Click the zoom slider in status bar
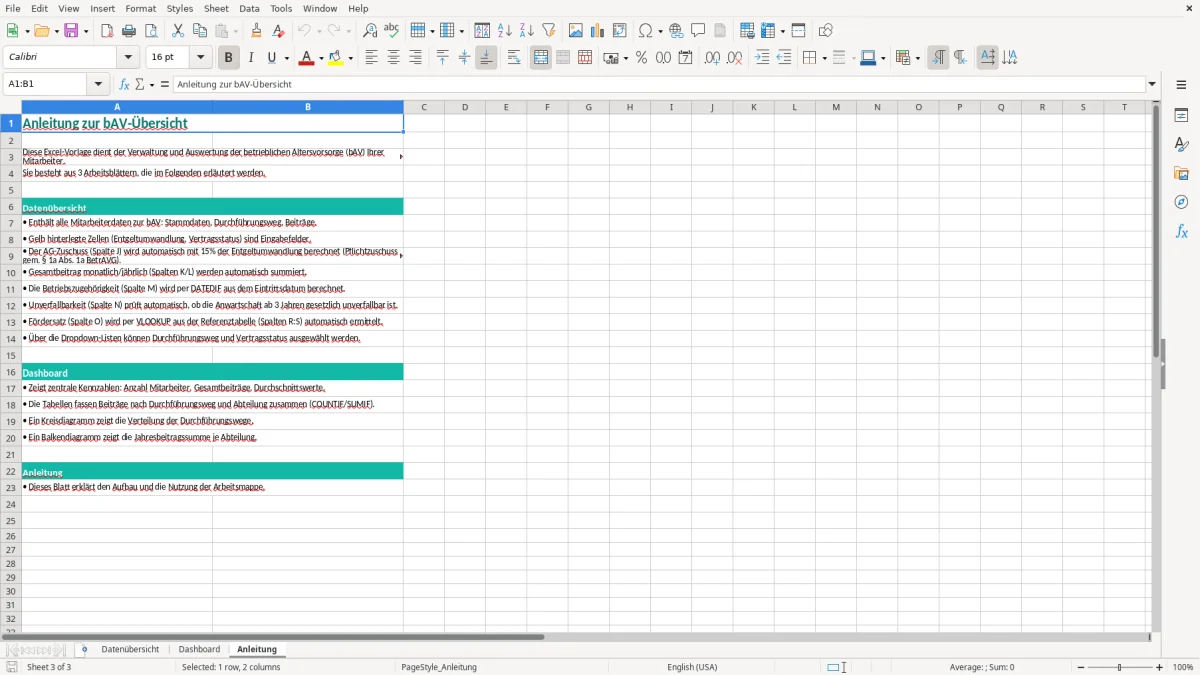 [x=1119, y=667]
